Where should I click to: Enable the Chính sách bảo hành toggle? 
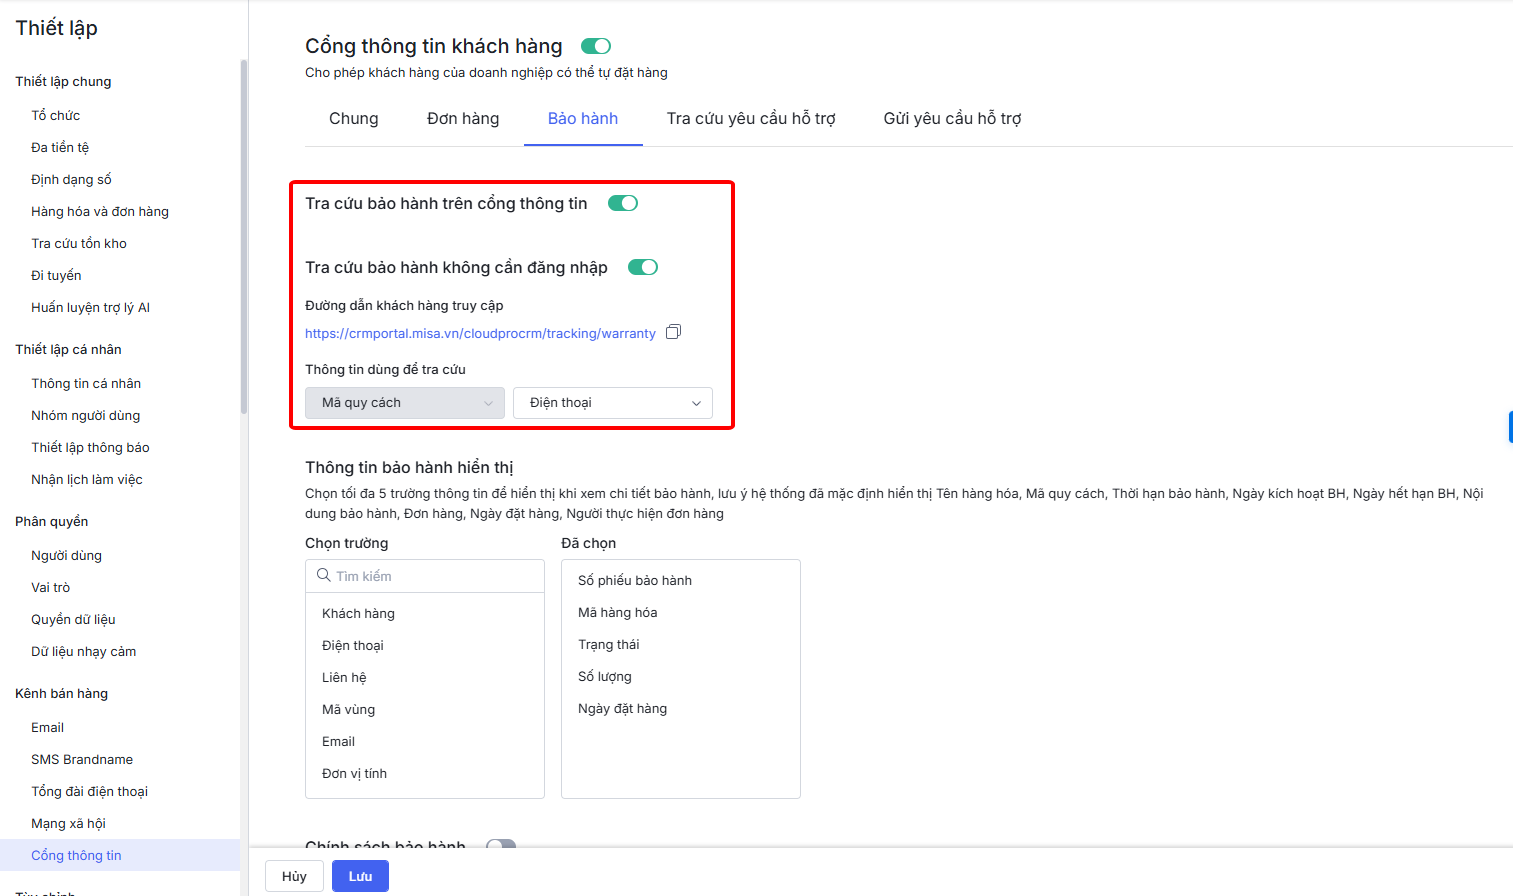(501, 845)
